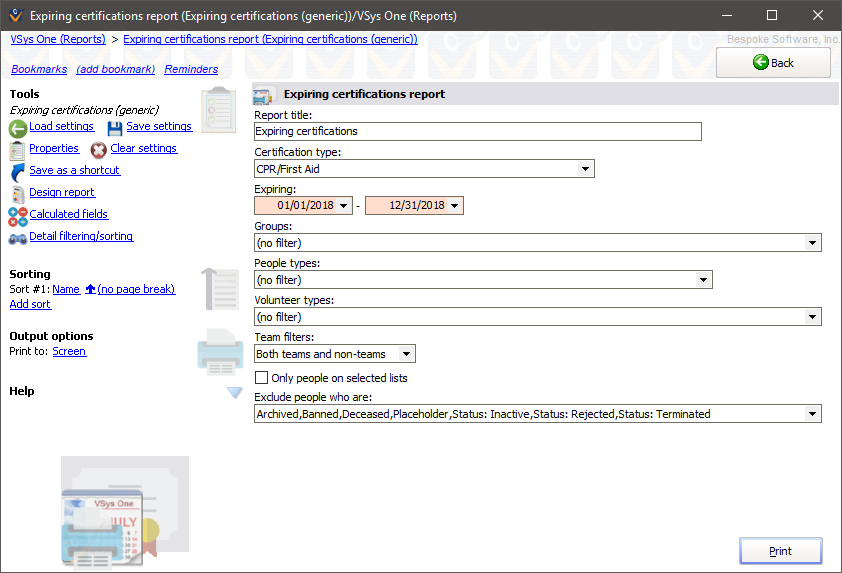Click Save as a shortcut link
The width and height of the screenshot is (842, 573).
(x=75, y=170)
